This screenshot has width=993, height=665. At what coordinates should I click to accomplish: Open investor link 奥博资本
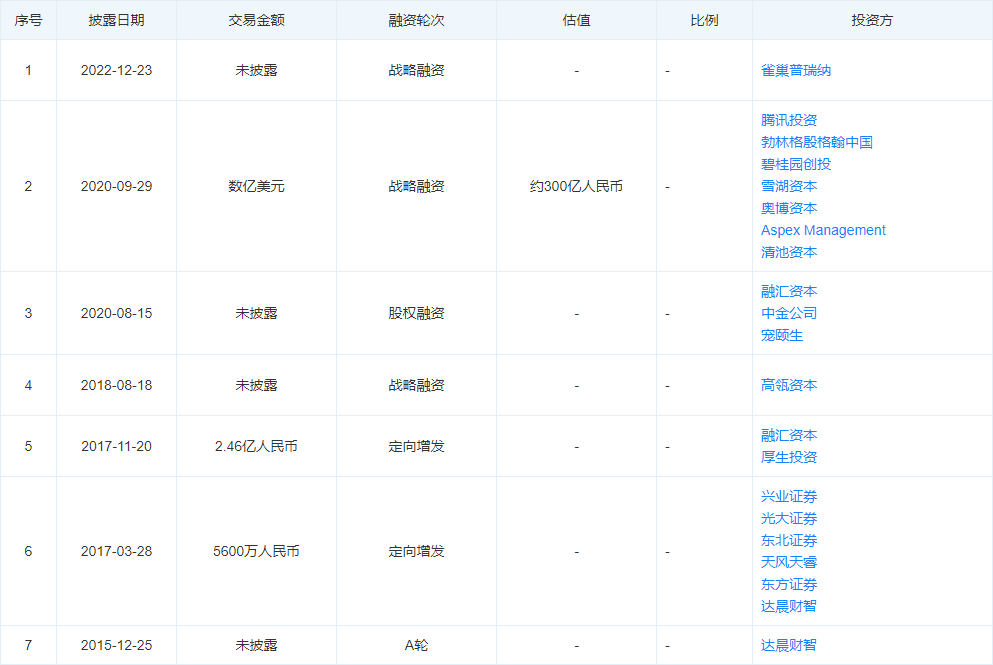pyautogui.click(x=788, y=208)
